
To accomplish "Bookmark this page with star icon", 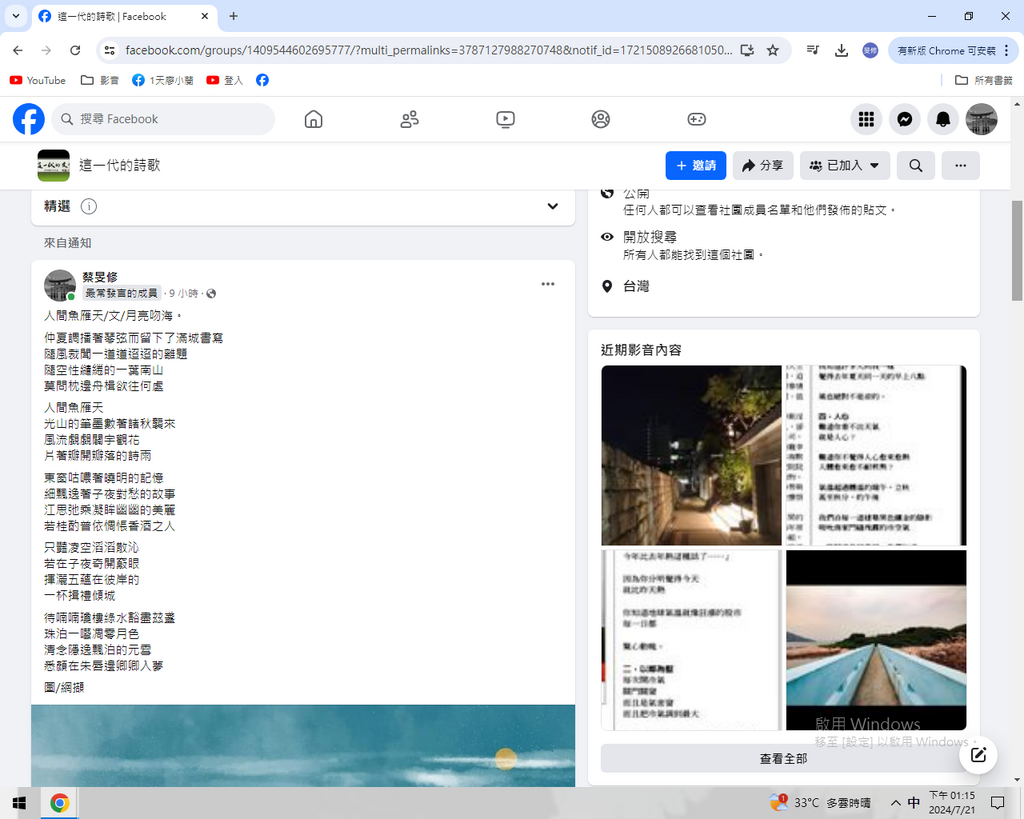I will click(x=773, y=50).
